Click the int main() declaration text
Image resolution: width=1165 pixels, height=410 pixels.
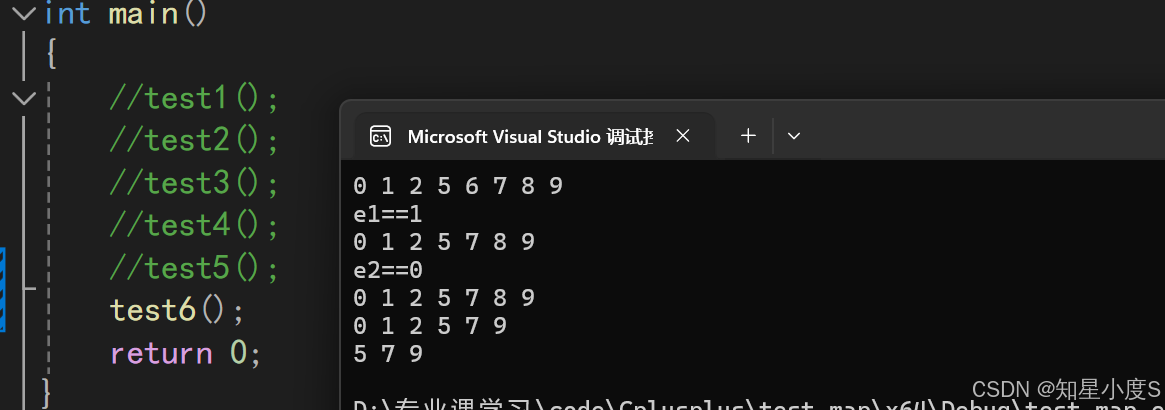[x=126, y=13]
